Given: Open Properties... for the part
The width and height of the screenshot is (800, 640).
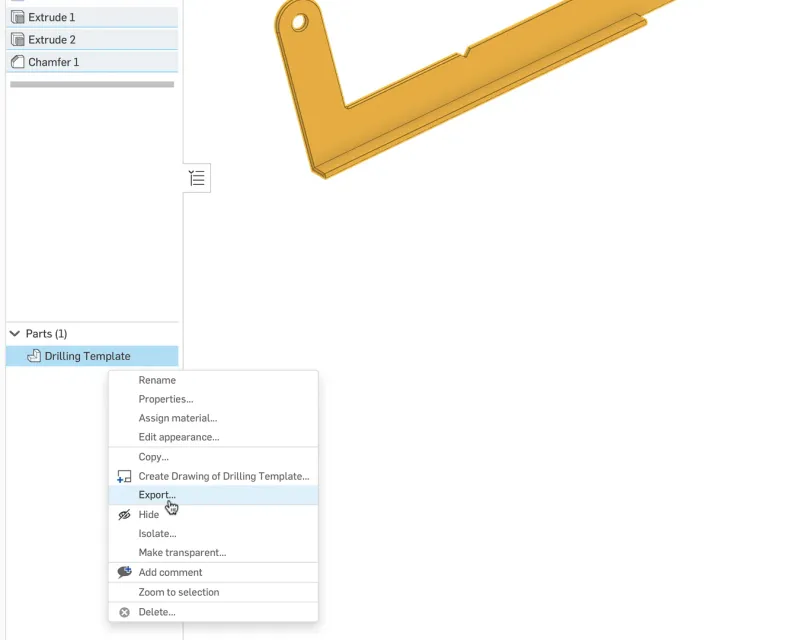Looking at the screenshot, I should pos(166,399).
